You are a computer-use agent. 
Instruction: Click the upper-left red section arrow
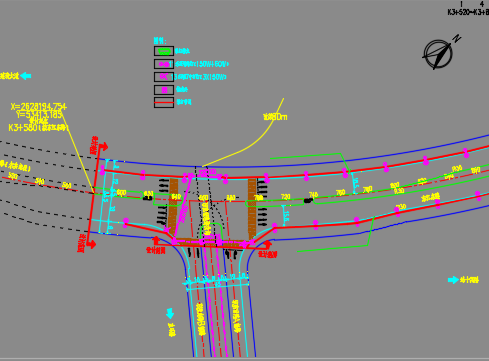(103, 146)
